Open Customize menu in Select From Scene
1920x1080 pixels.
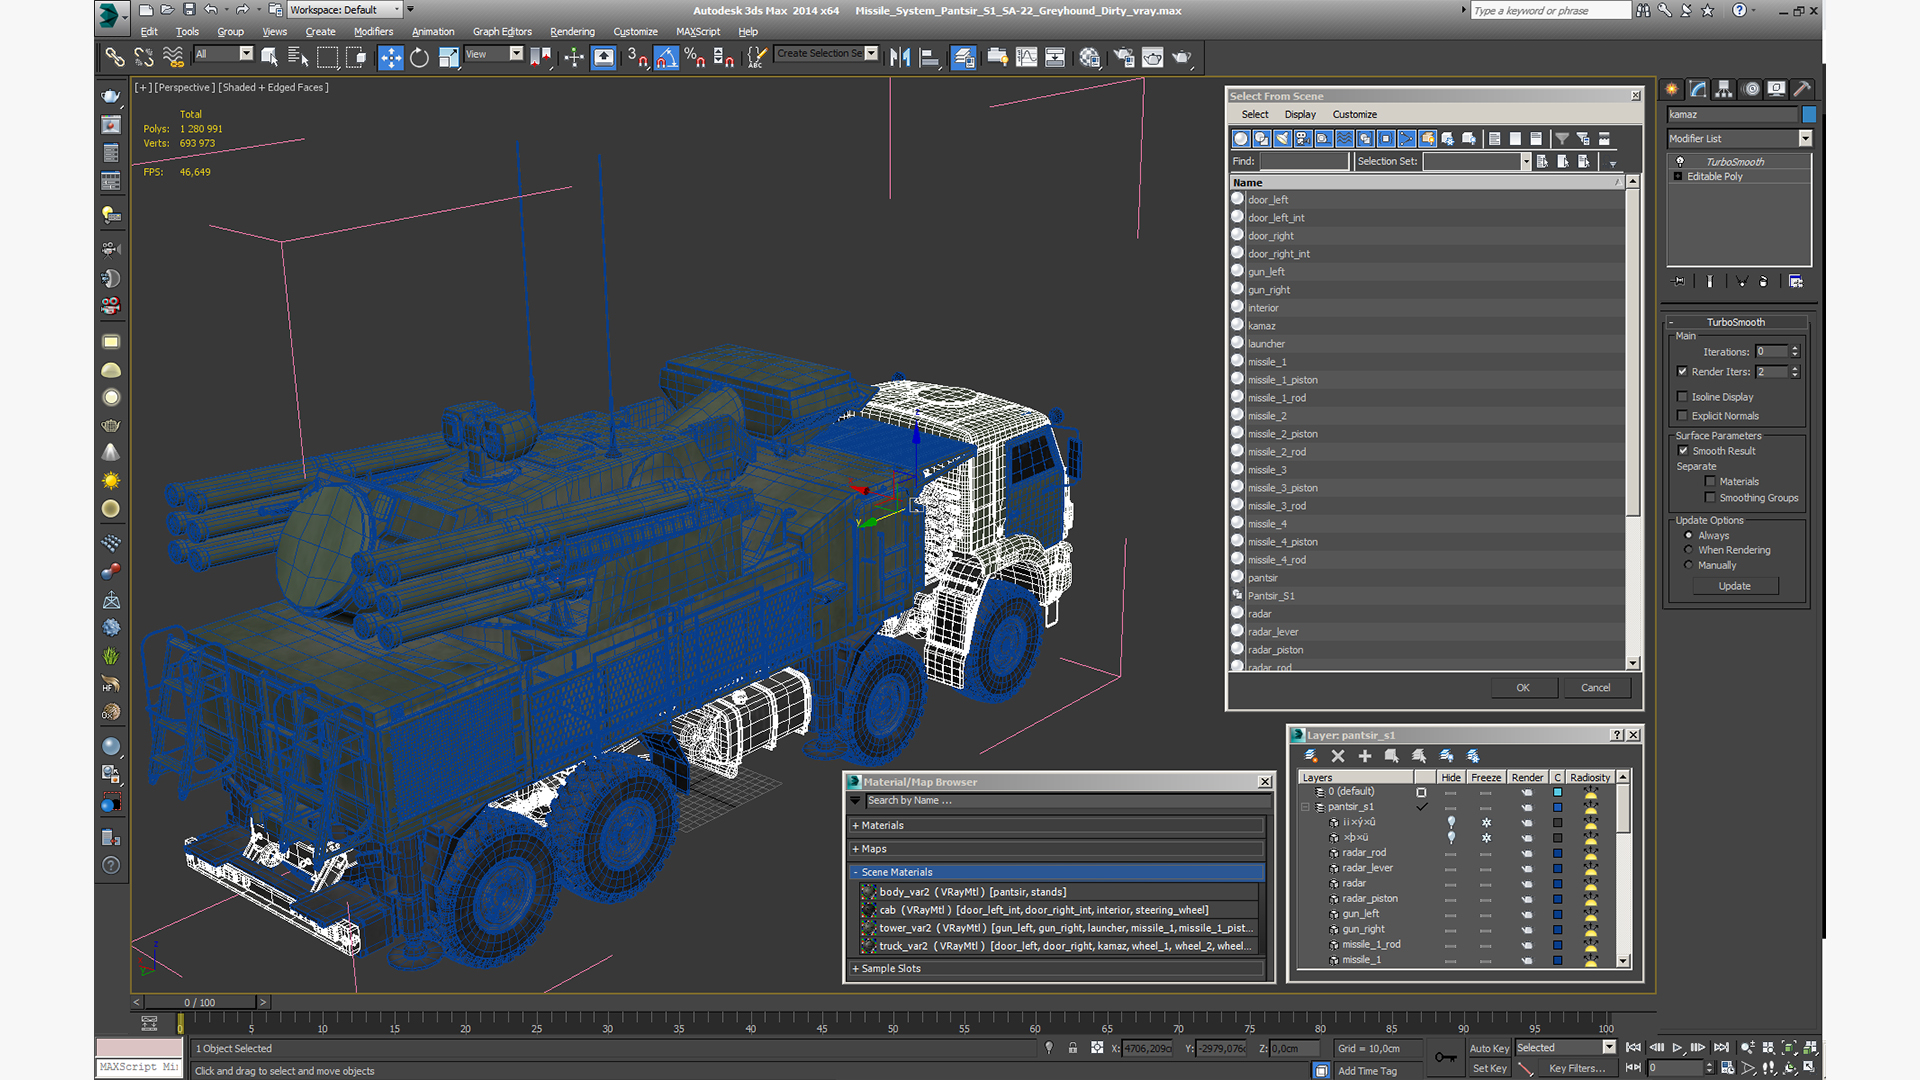[x=1354, y=115]
